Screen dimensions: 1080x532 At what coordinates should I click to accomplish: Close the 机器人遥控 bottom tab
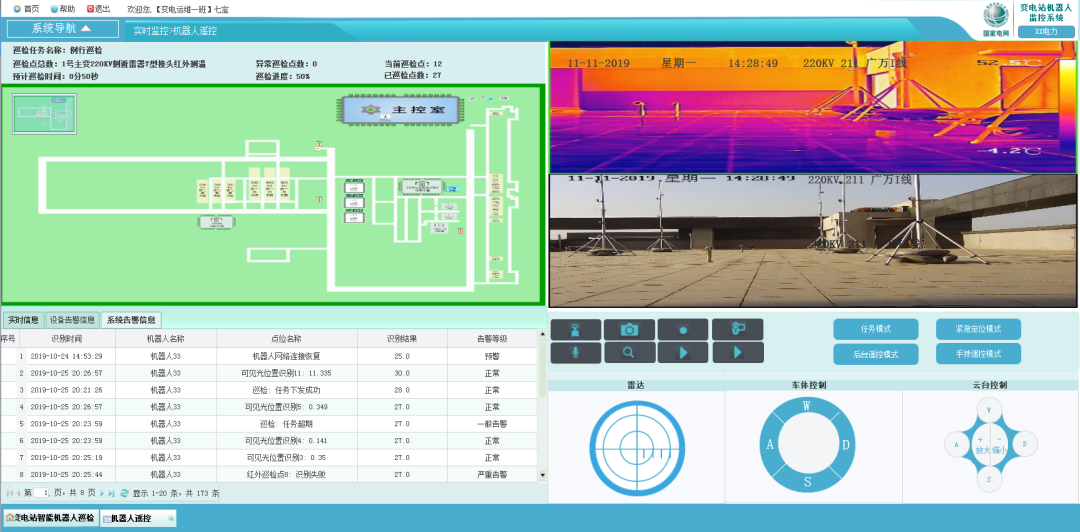[x=171, y=518]
